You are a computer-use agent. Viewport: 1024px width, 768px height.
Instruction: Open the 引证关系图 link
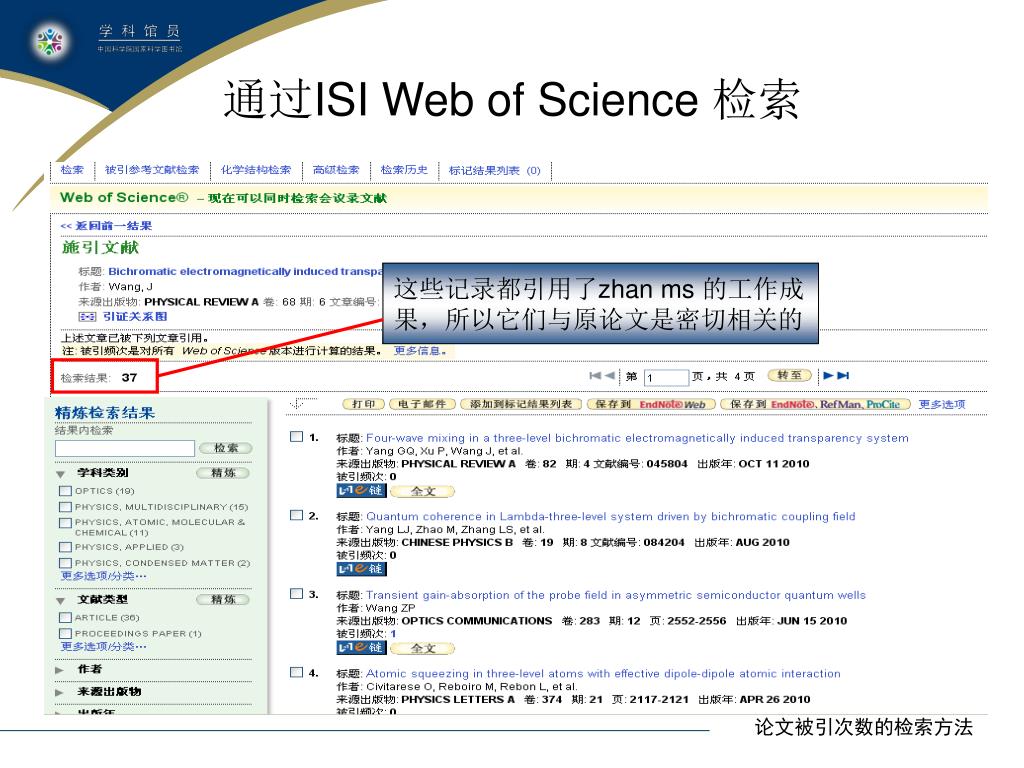coord(135,317)
